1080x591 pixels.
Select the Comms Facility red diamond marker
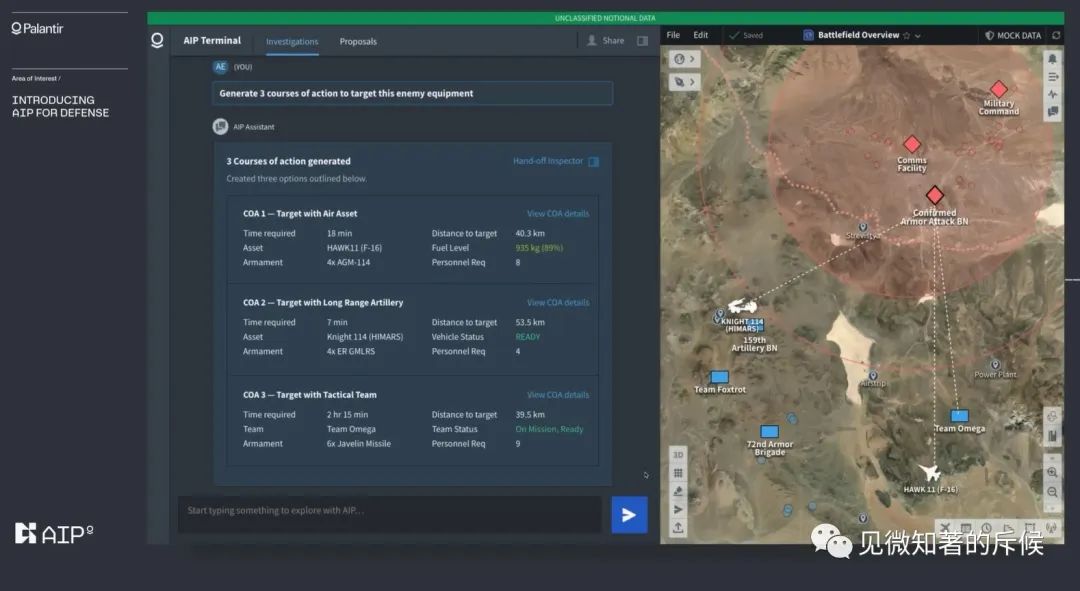[912, 144]
